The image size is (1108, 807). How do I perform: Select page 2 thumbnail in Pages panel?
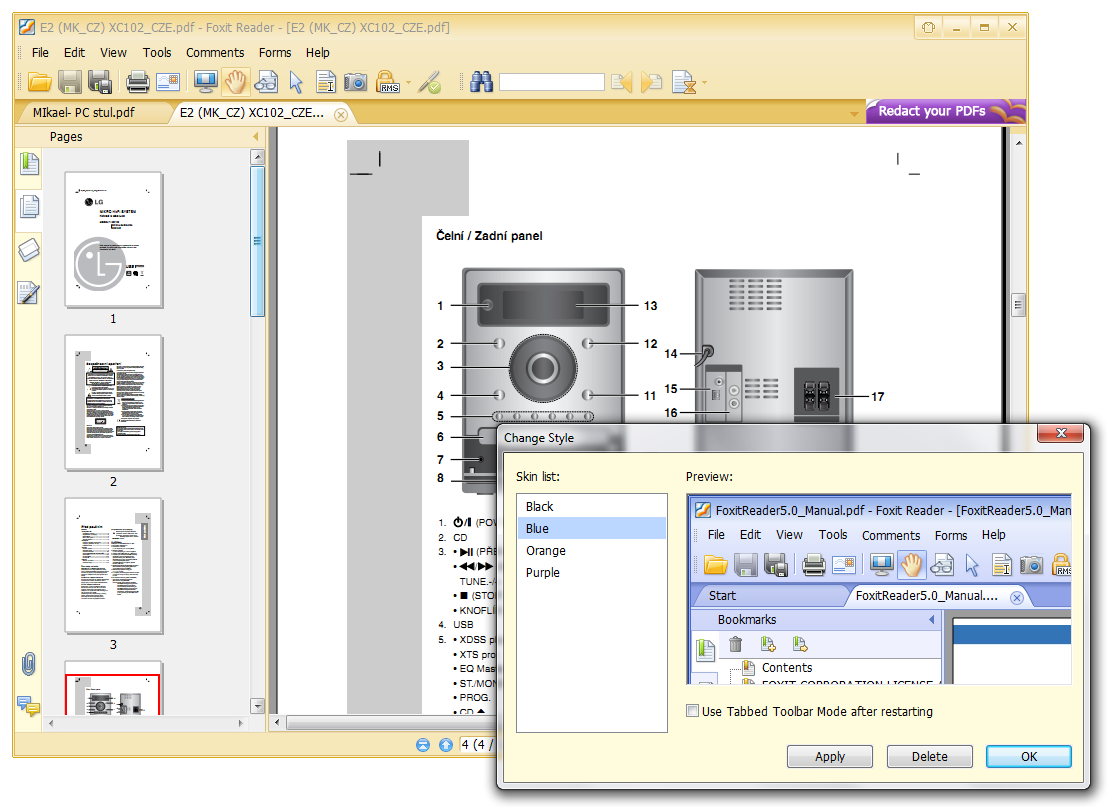[x=114, y=403]
